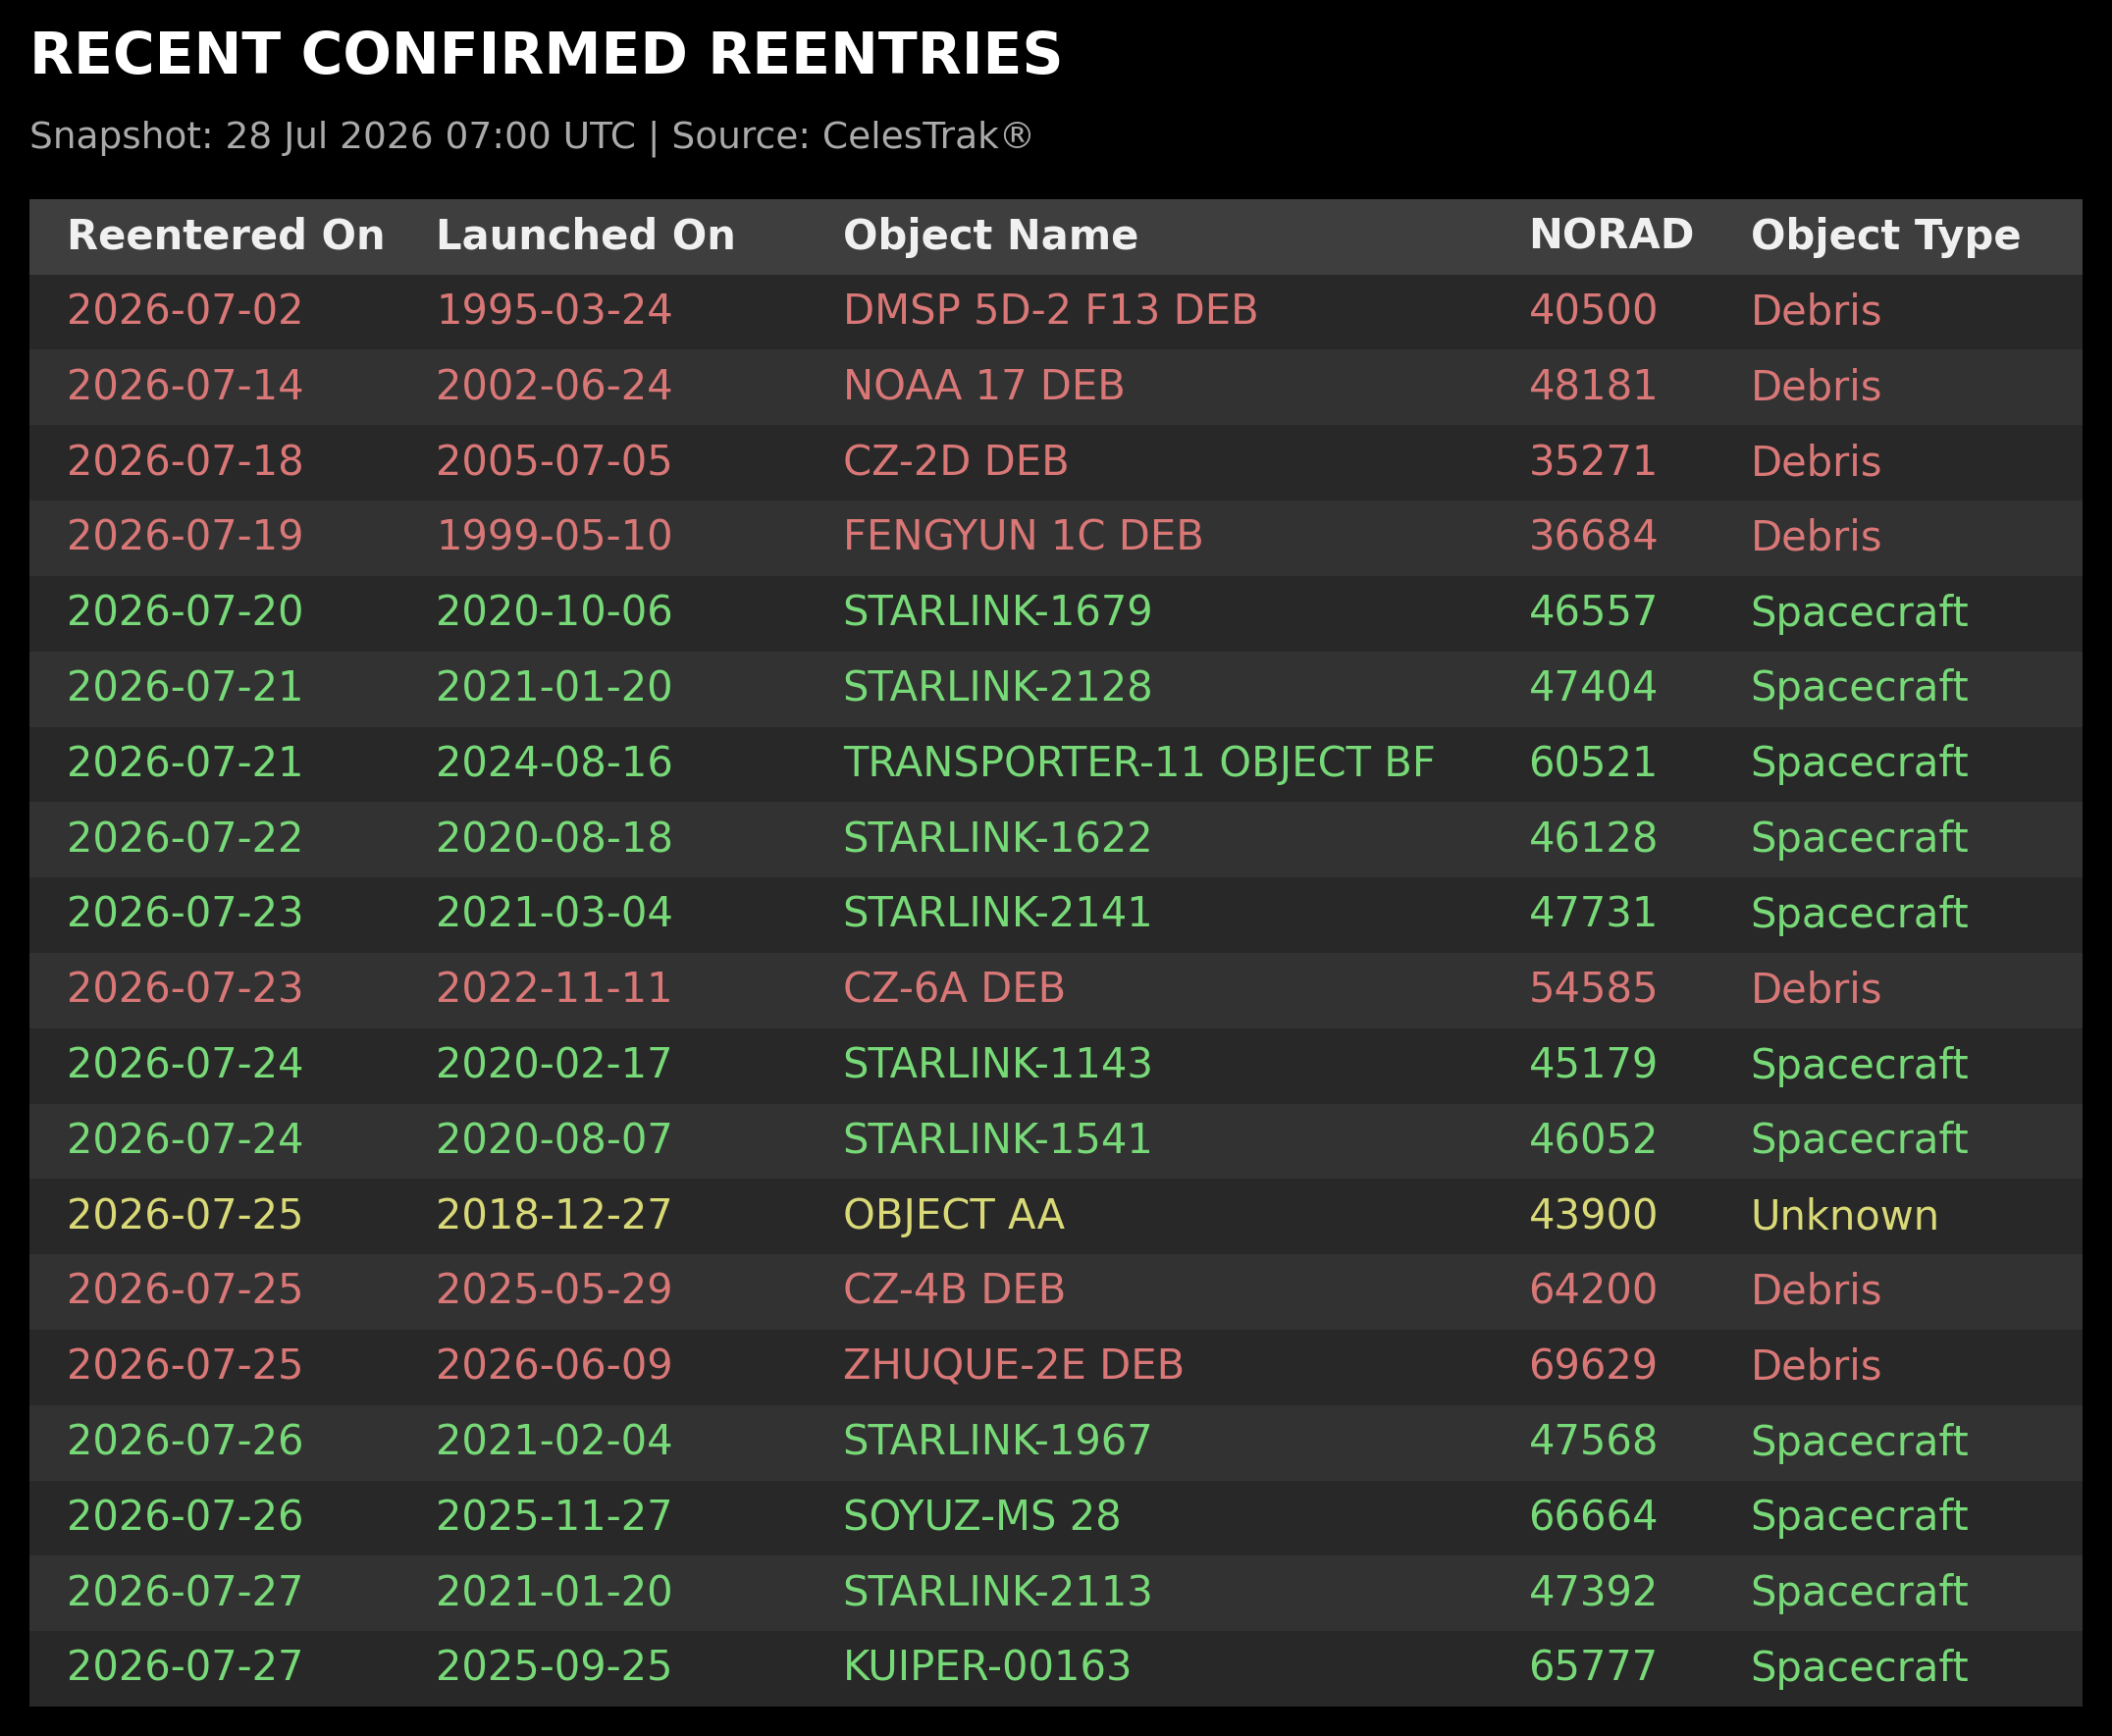Sort by the Object Type header
This screenshot has height=1736, width=2112.
point(1885,236)
